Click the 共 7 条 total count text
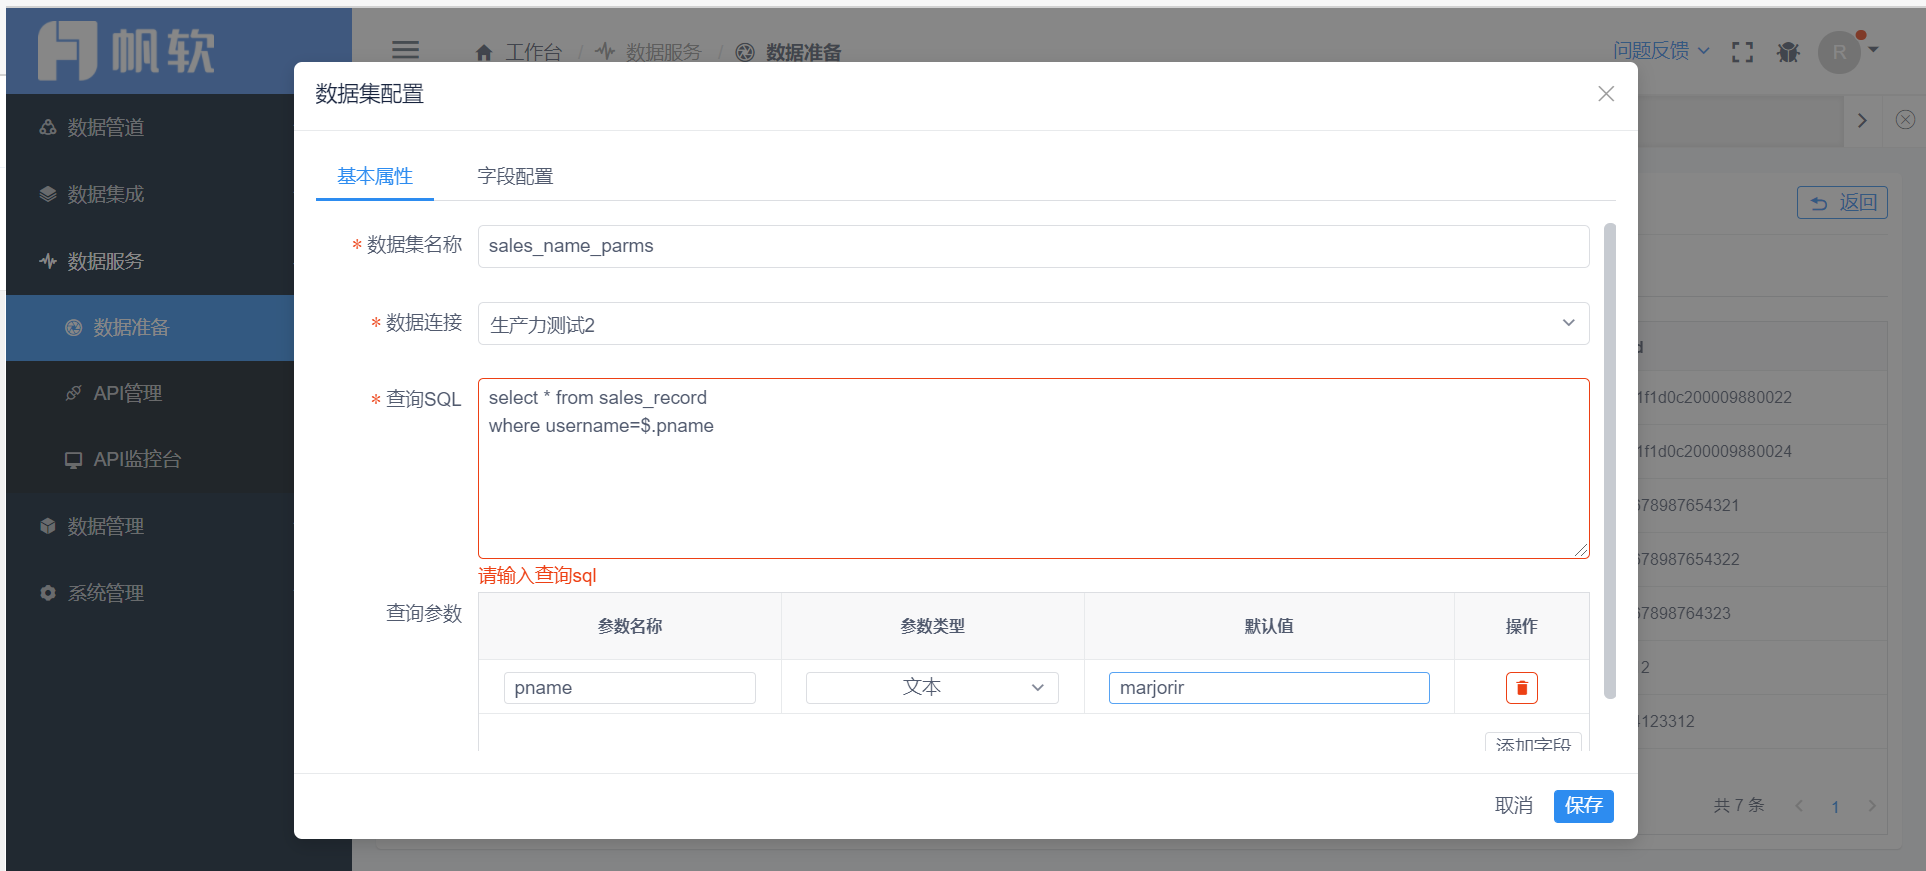 [1739, 805]
